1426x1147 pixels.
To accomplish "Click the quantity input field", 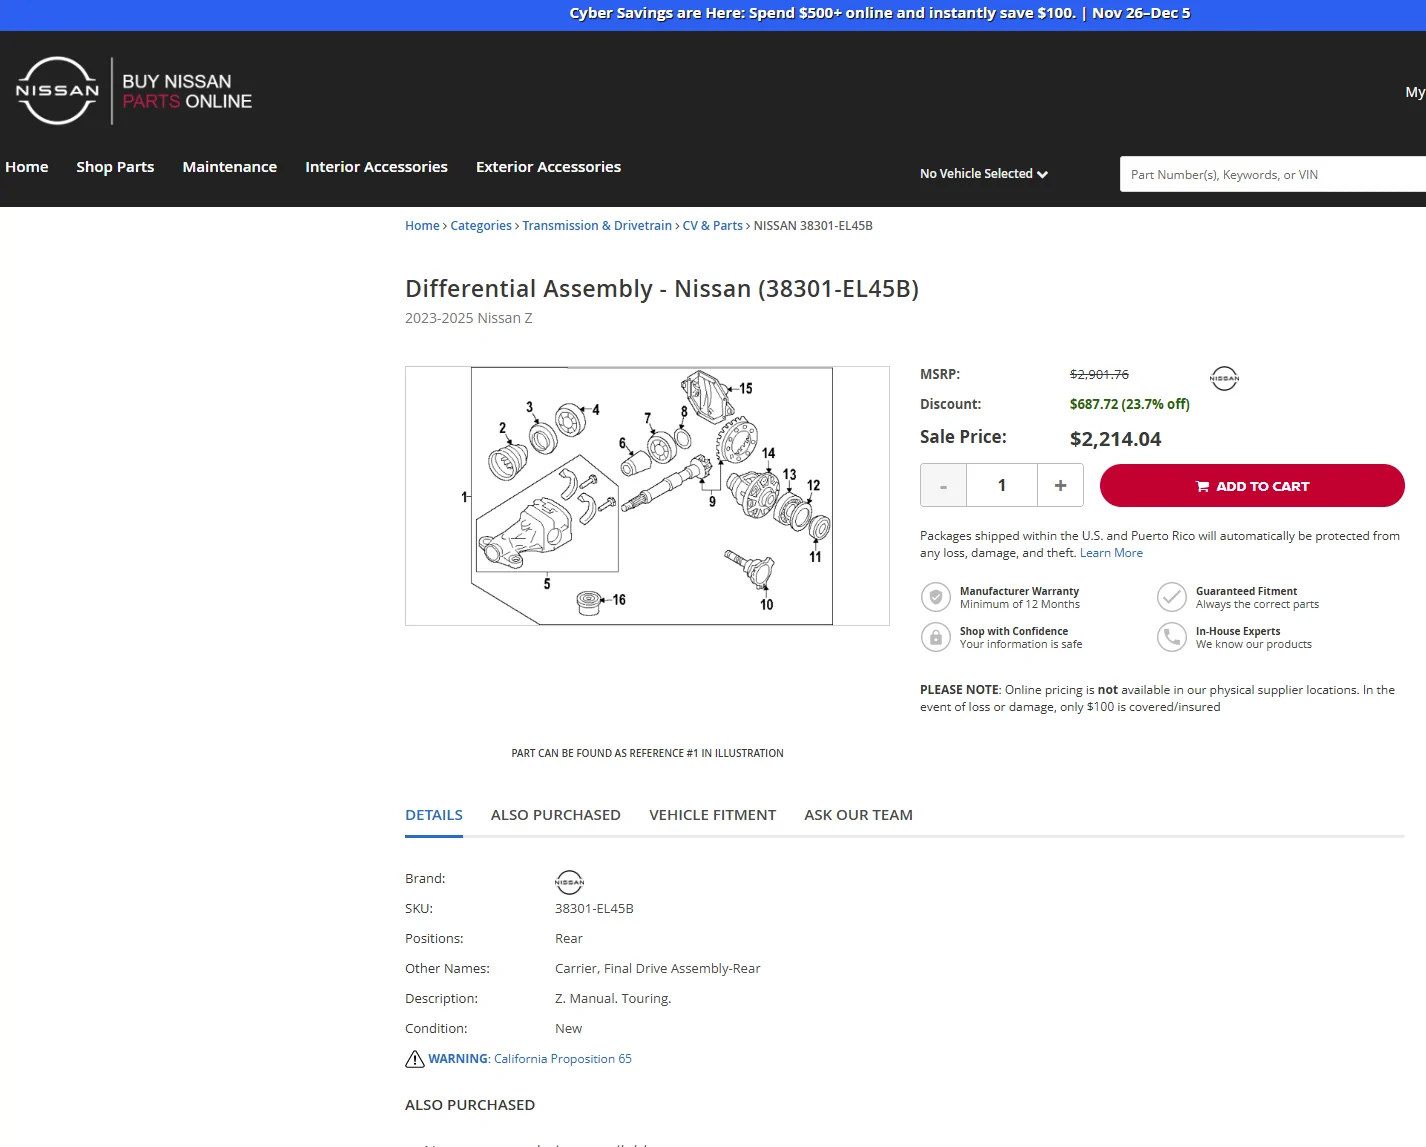I will pyautogui.click(x=1002, y=486).
